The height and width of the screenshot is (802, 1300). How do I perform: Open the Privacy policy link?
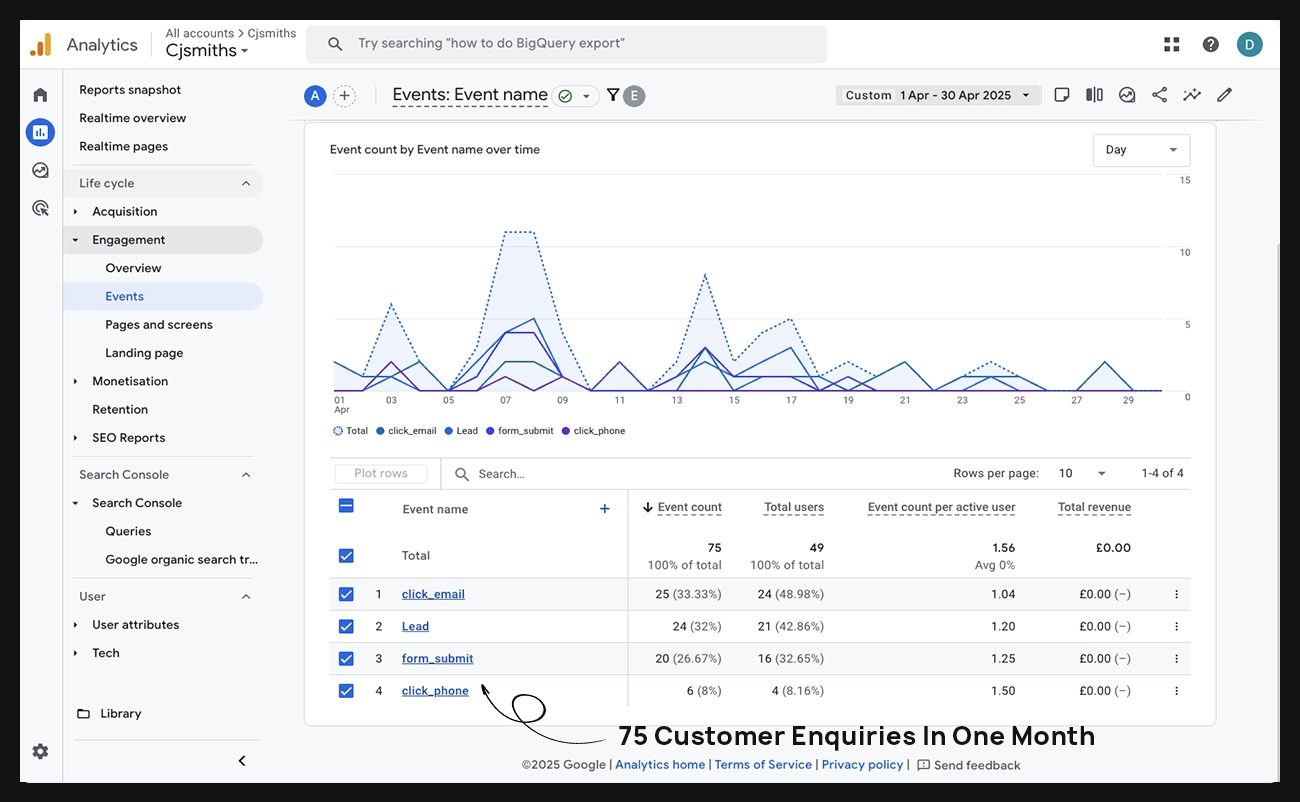862,765
